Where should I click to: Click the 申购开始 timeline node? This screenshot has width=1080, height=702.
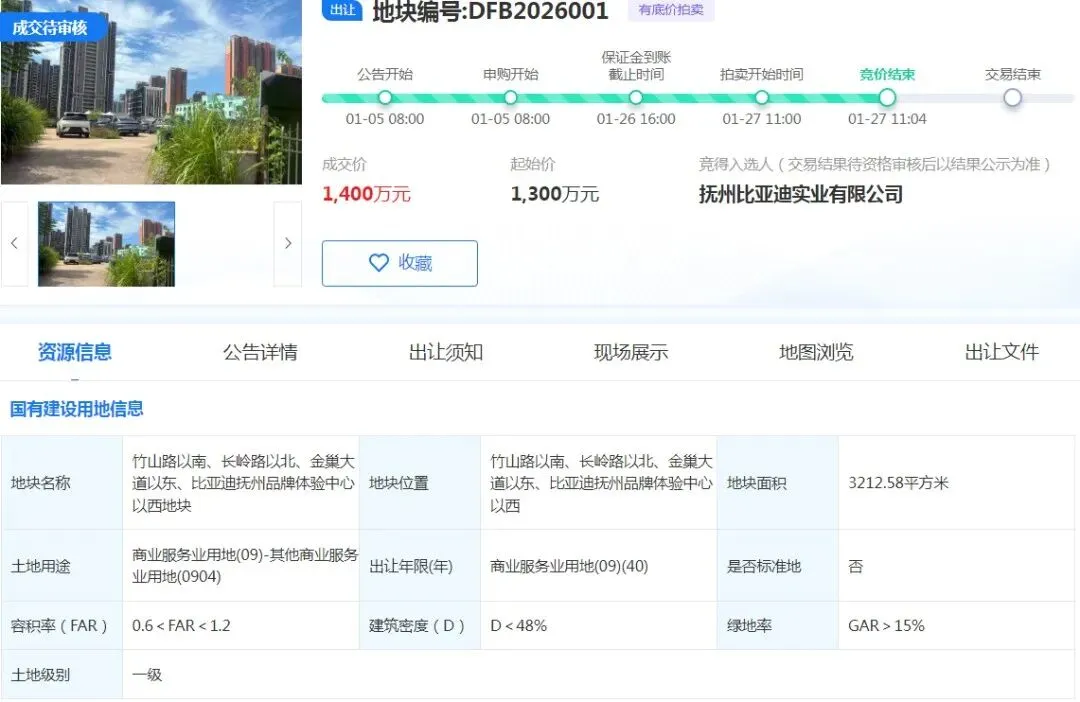pos(510,98)
